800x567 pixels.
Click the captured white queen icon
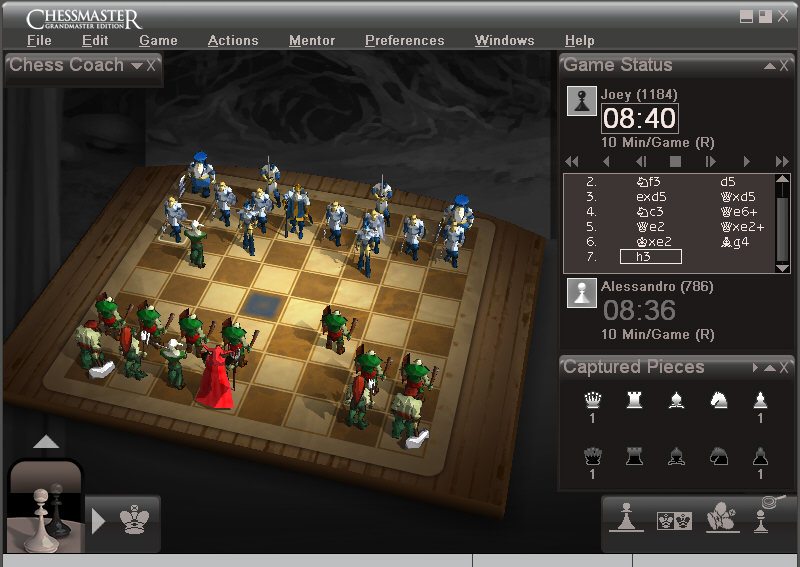click(x=592, y=400)
